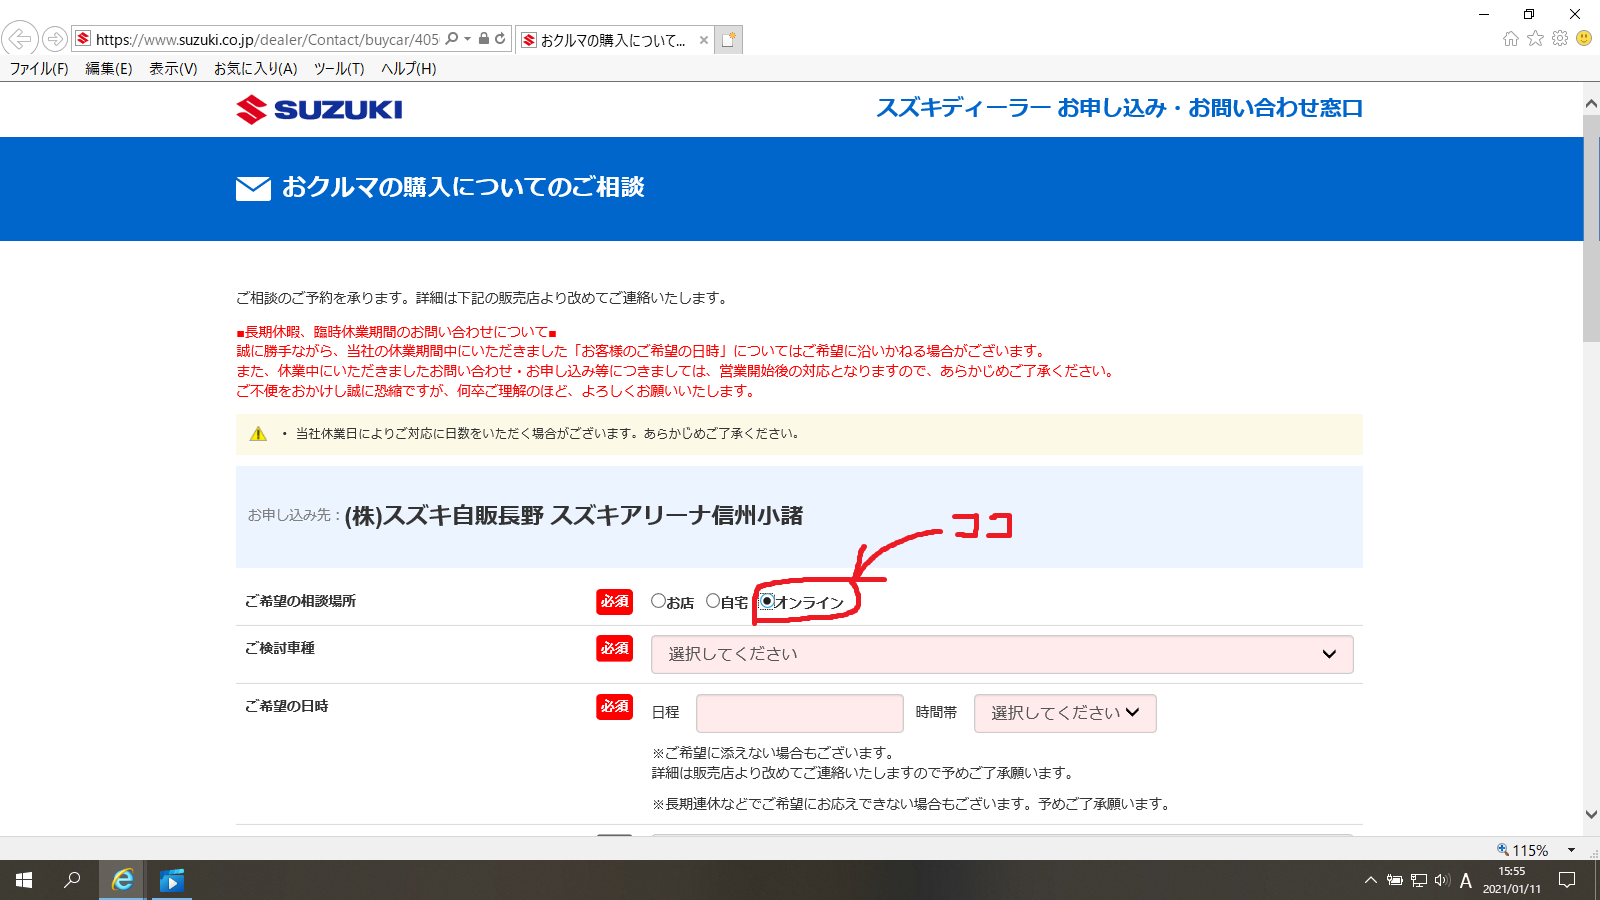Expand the zoom level dropdown arrow
The height and width of the screenshot is (900, 1600).
coord(1571,850)
